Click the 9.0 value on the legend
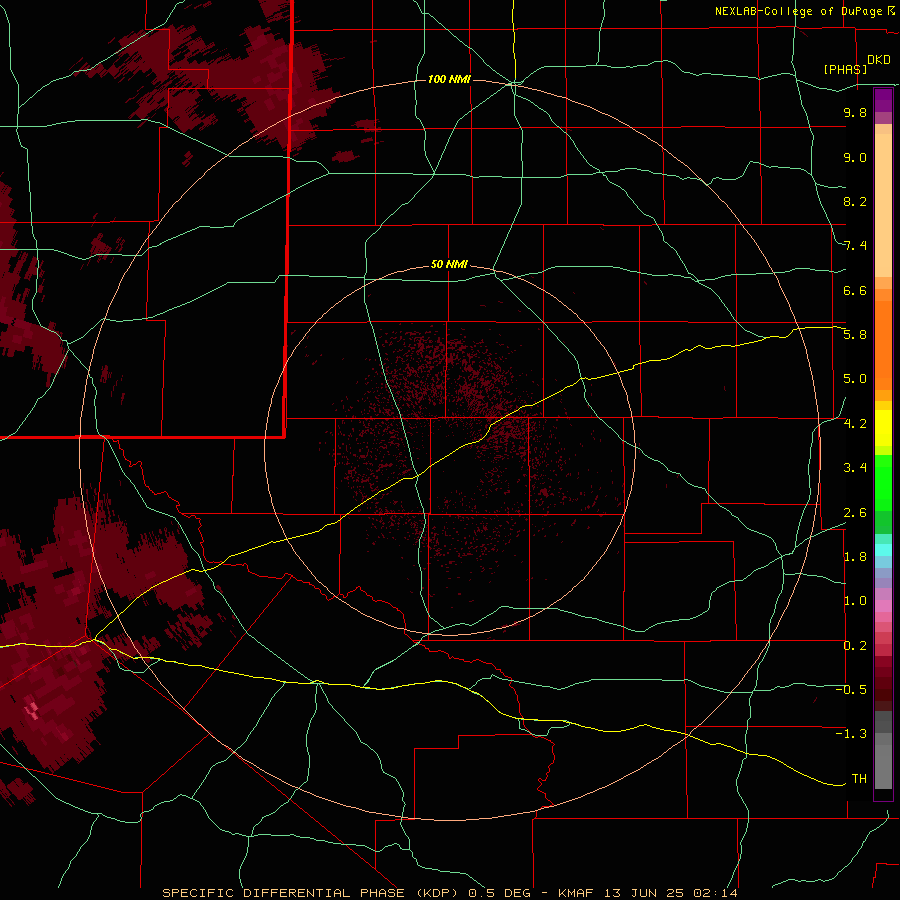 coord(855,157)
